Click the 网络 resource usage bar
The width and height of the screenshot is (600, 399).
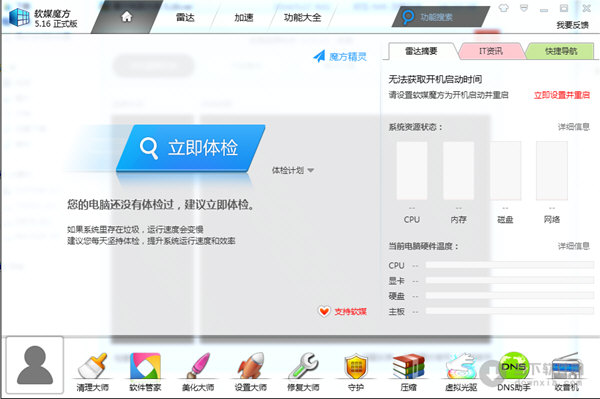552,171
